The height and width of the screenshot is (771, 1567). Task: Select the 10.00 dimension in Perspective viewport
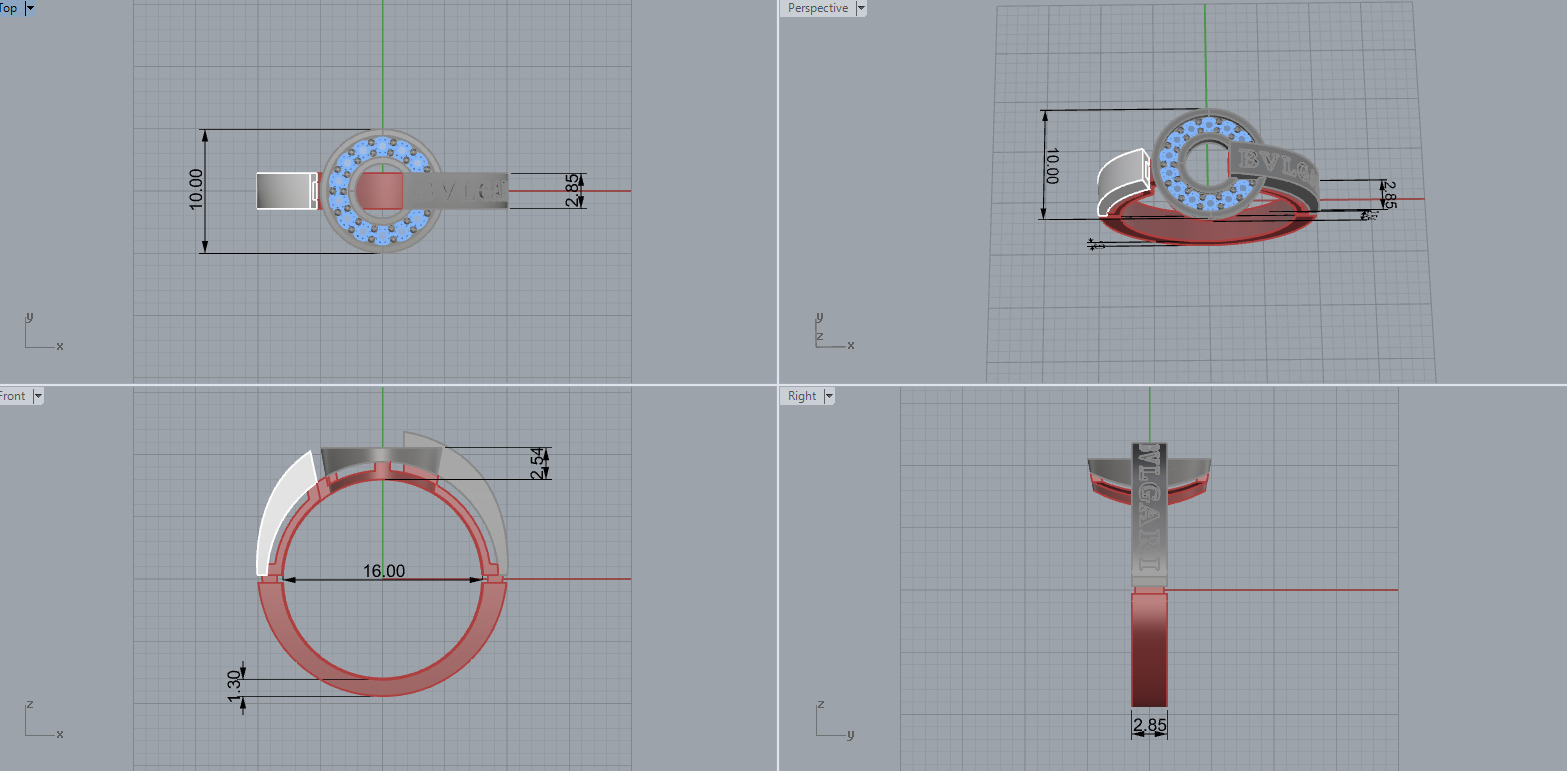(1051, 166)
